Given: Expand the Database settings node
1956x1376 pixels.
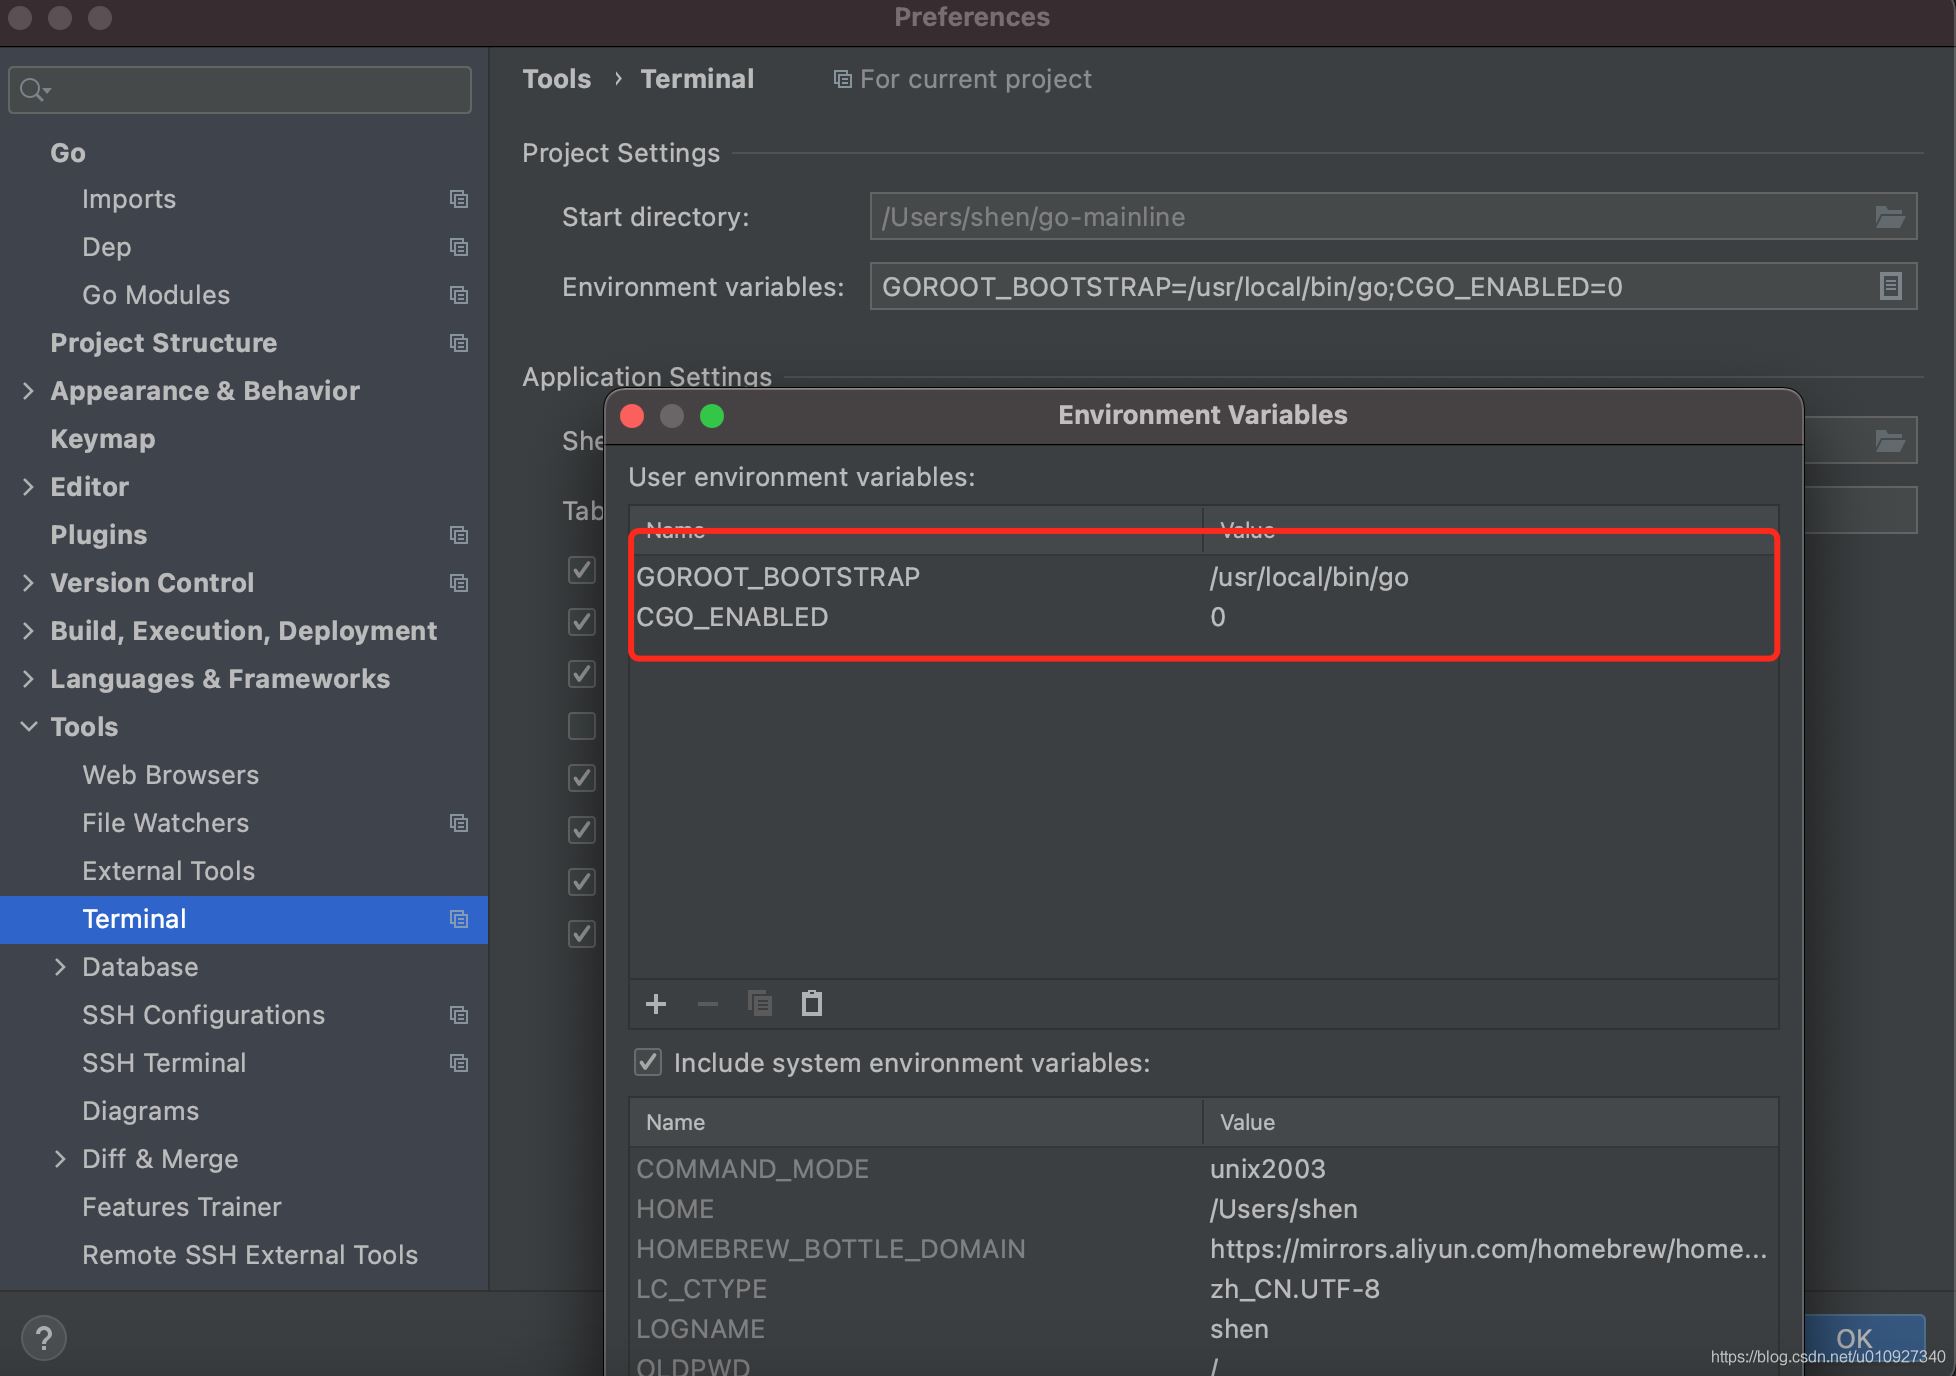Looking at the screenshot, I should (x=60, y=967).
